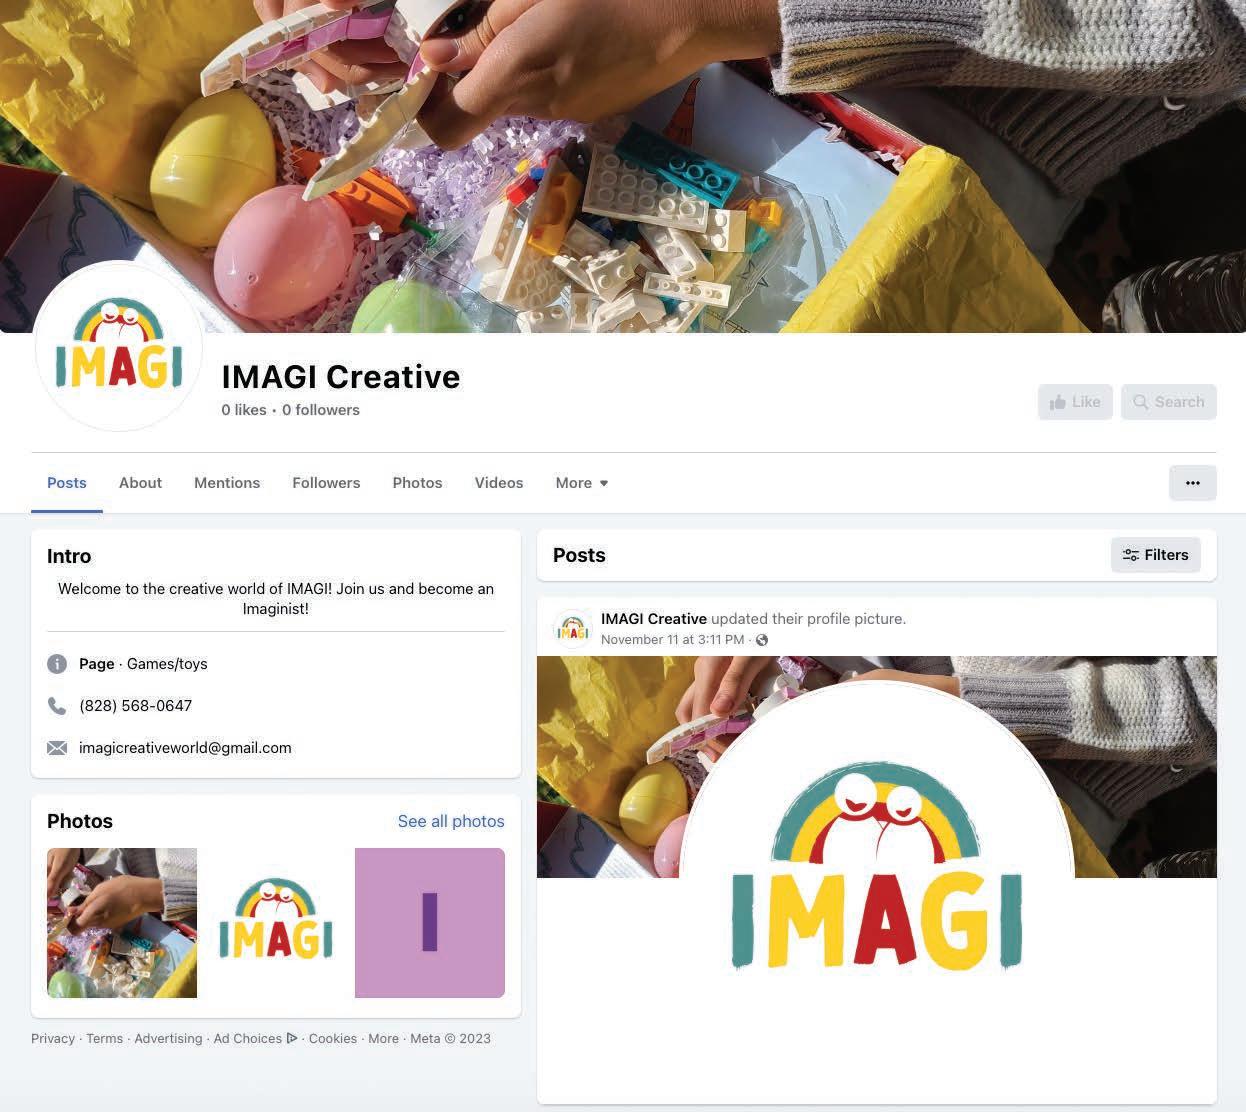Open the IMAGI logo photo thumbnail

pos(276,923)
